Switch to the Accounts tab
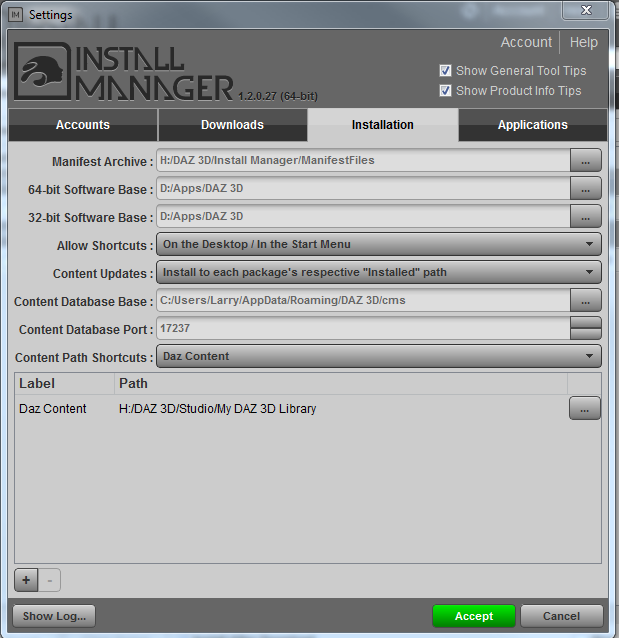Screen dimensions: 619x638 tap(83, 125)
